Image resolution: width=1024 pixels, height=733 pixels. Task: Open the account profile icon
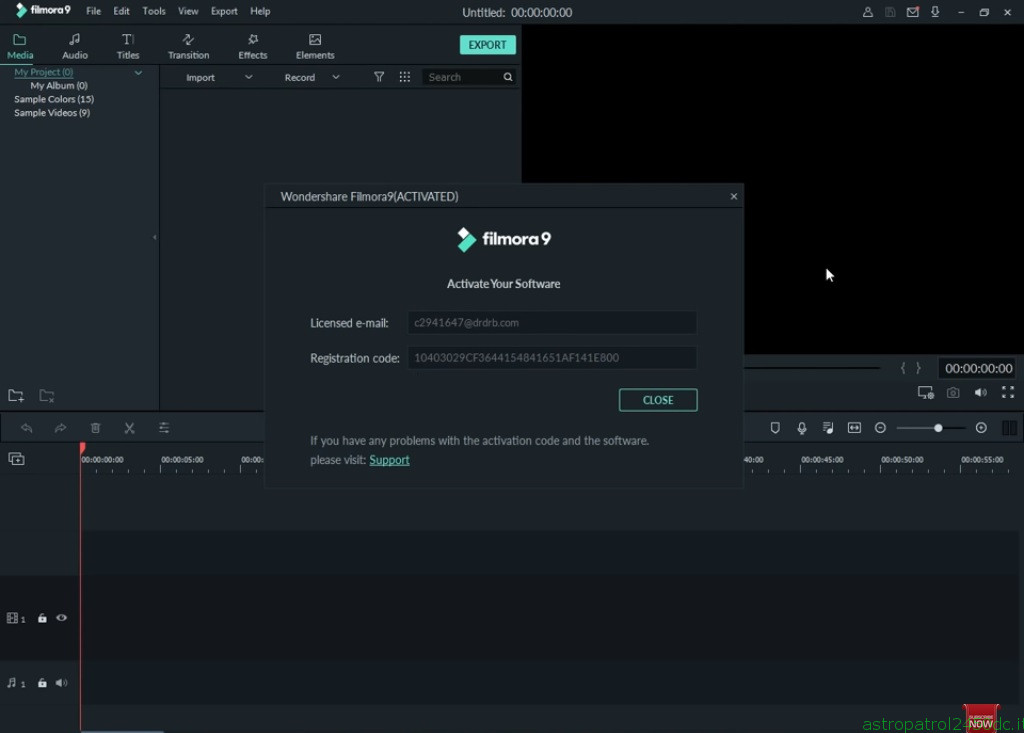(867, 12)
